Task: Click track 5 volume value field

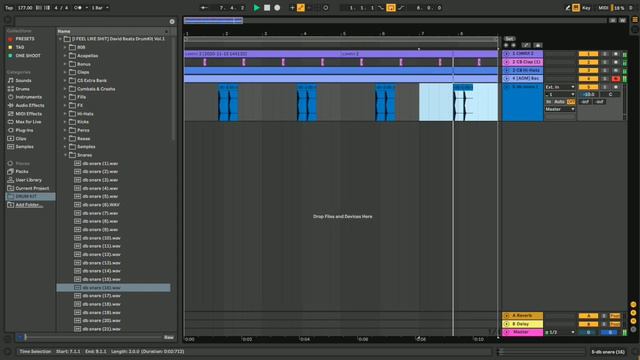Action: [589, 94]
